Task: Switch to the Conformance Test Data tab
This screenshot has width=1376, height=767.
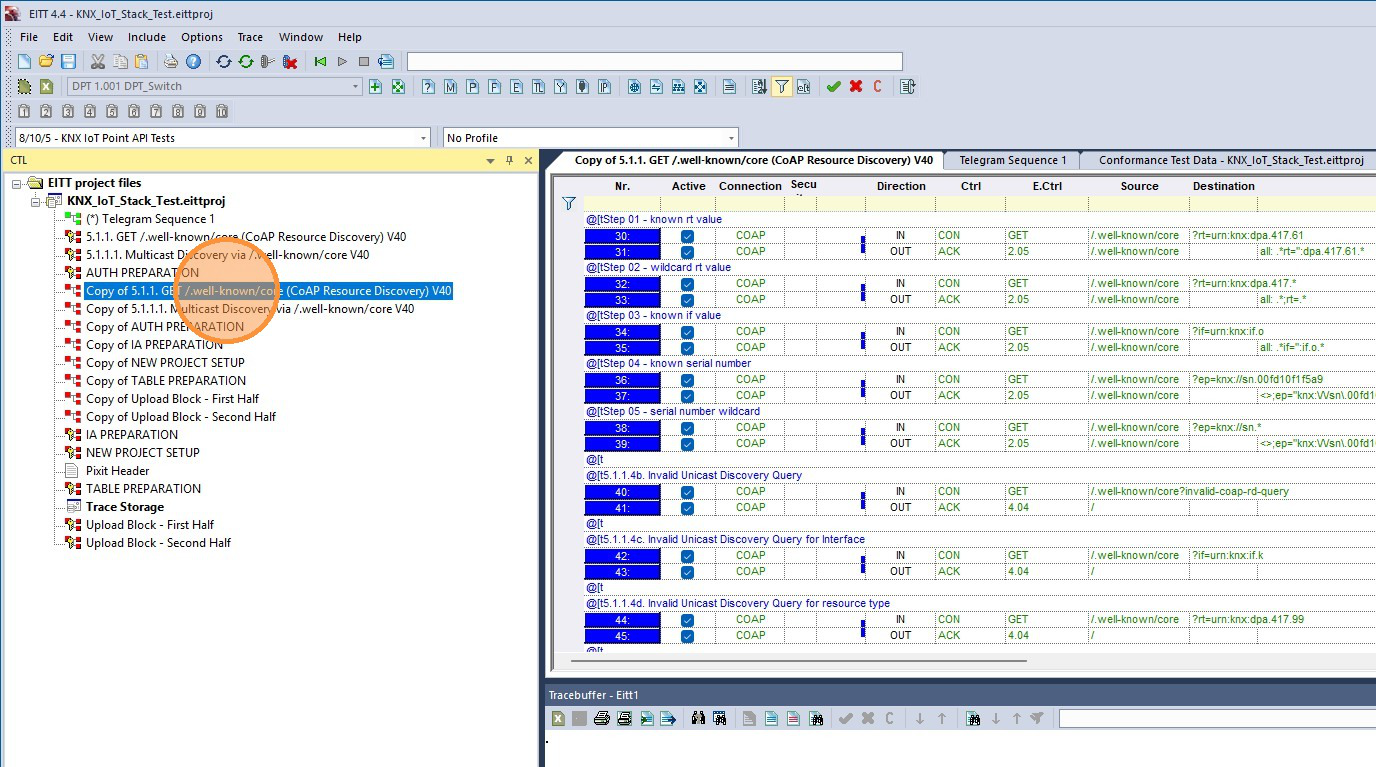Action: [1230, 160]
